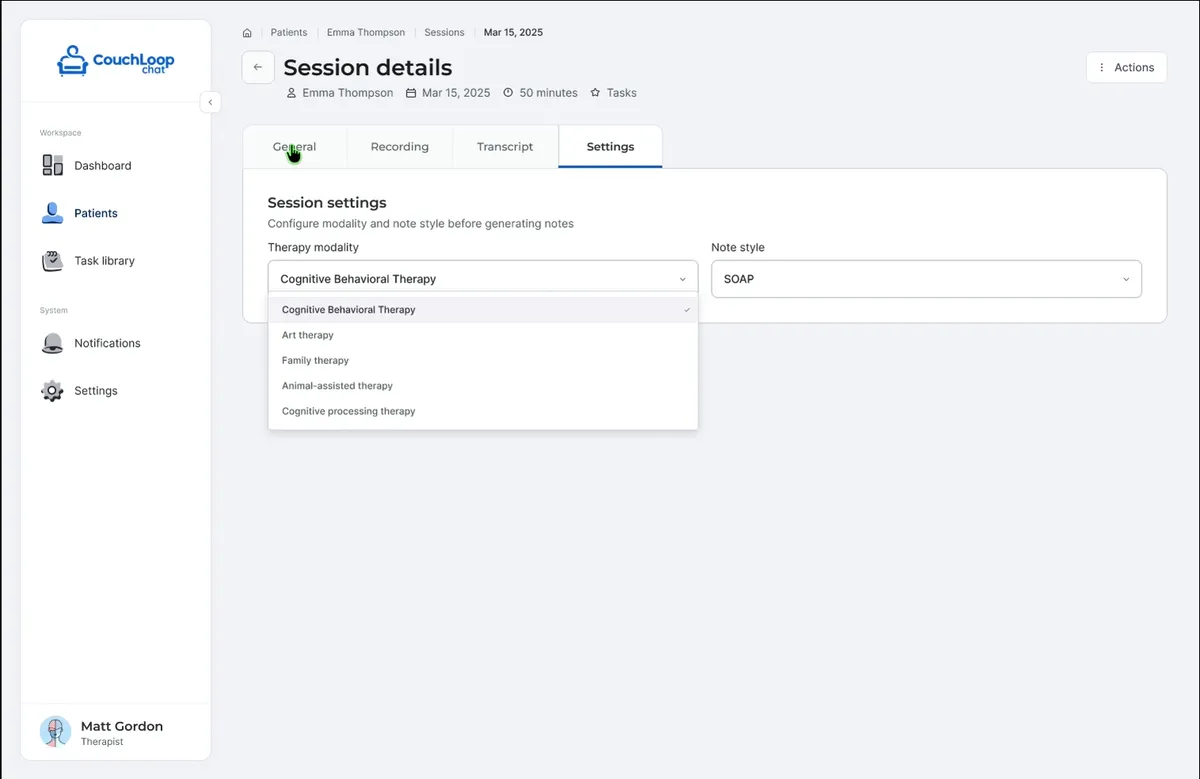Click the CouchLoop chat logo
This screenshot has width=1200, height=779.
[116, 62]
